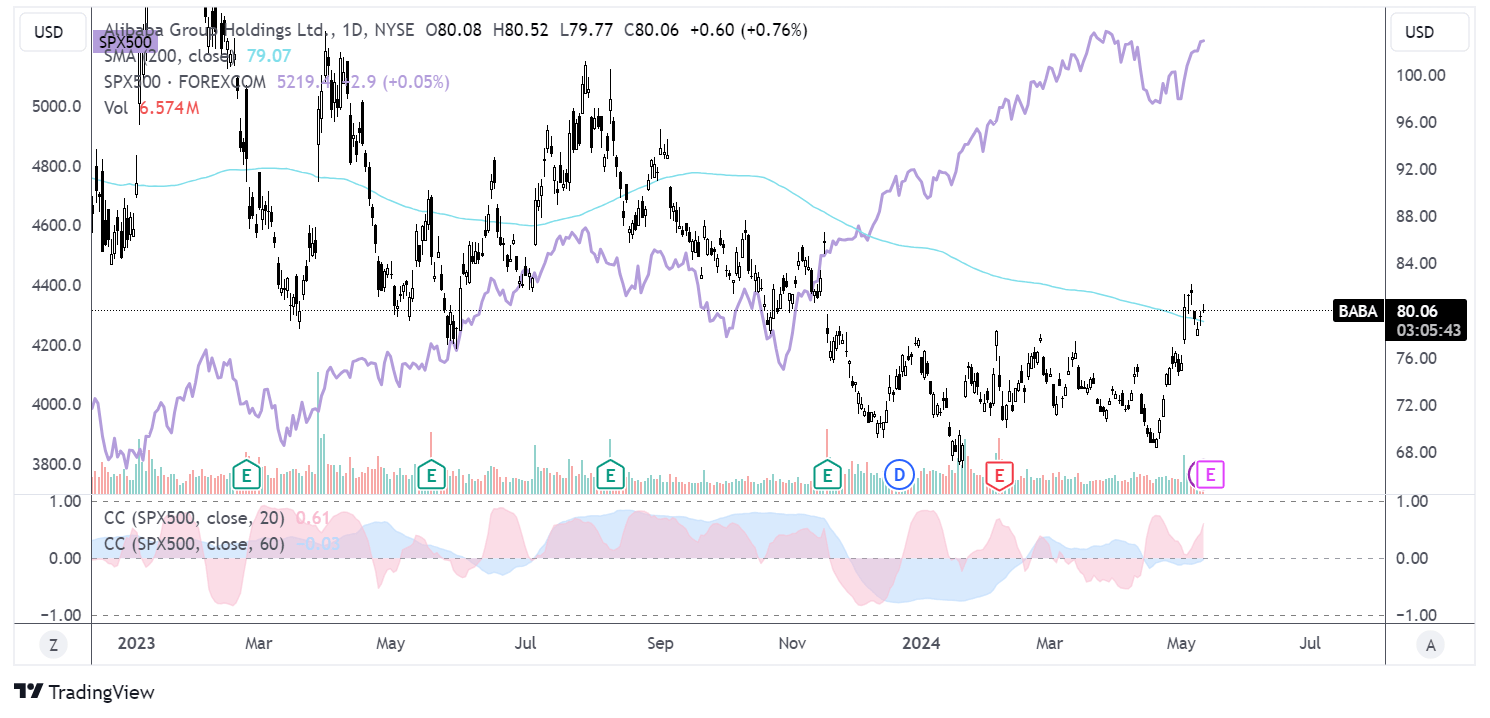Open the blue D dividend marker
This screenshot has height=718, width=1490.
(900, 475)
